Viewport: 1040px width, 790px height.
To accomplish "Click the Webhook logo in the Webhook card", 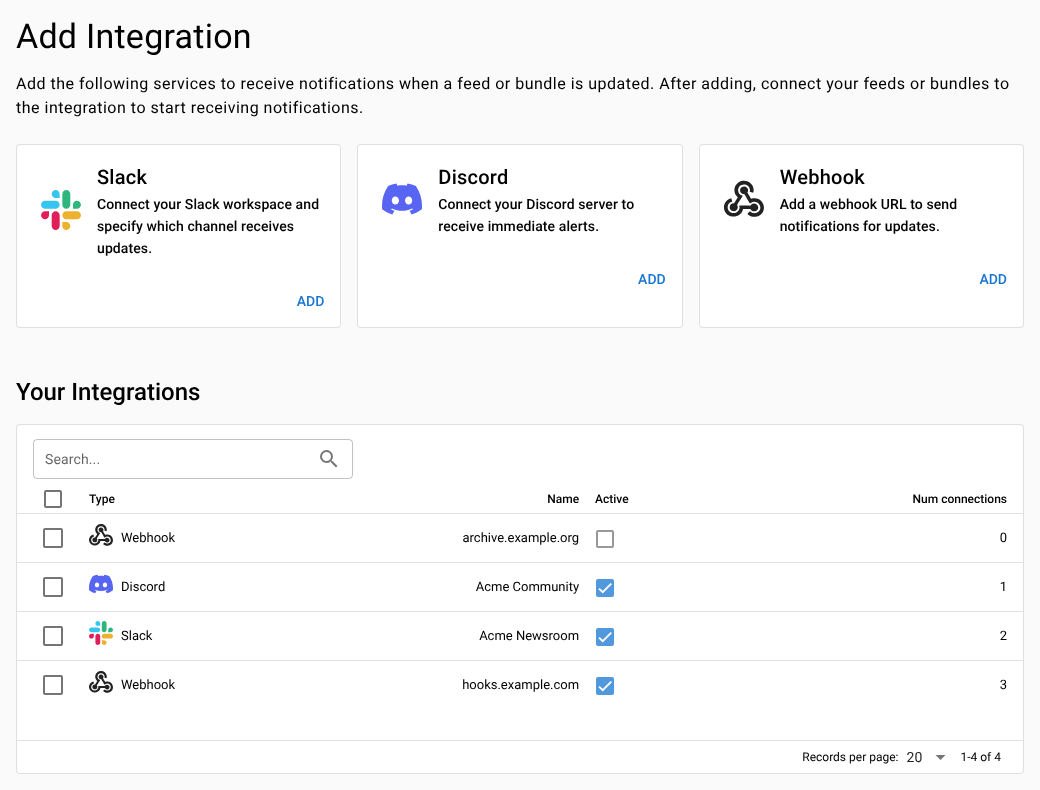I will click(x=744, y=199).
